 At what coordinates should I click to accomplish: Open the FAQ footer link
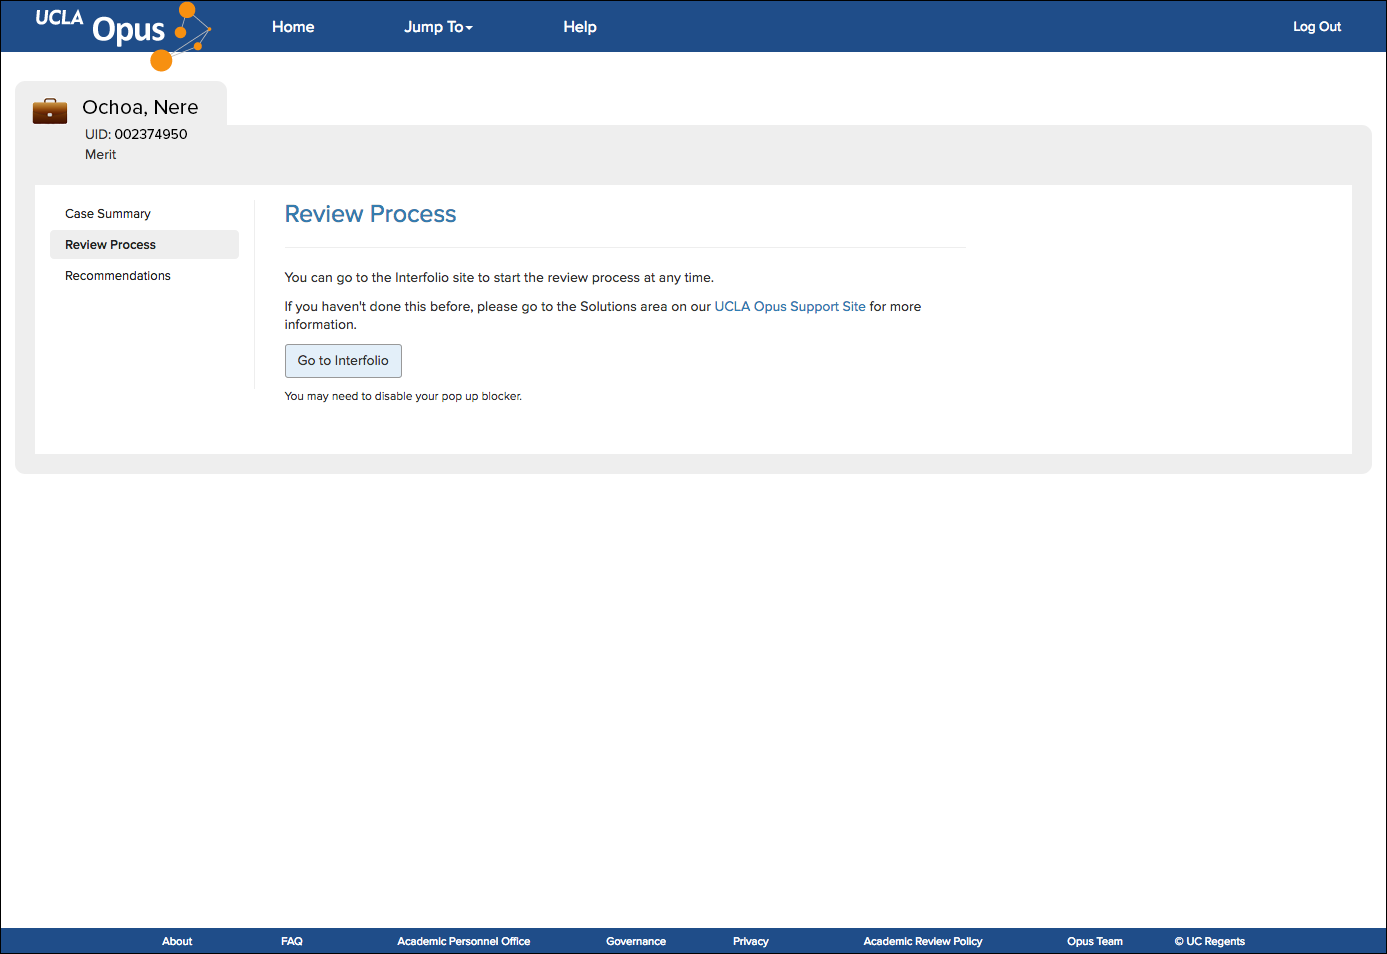pyautogui.click(x=292, y=941)
